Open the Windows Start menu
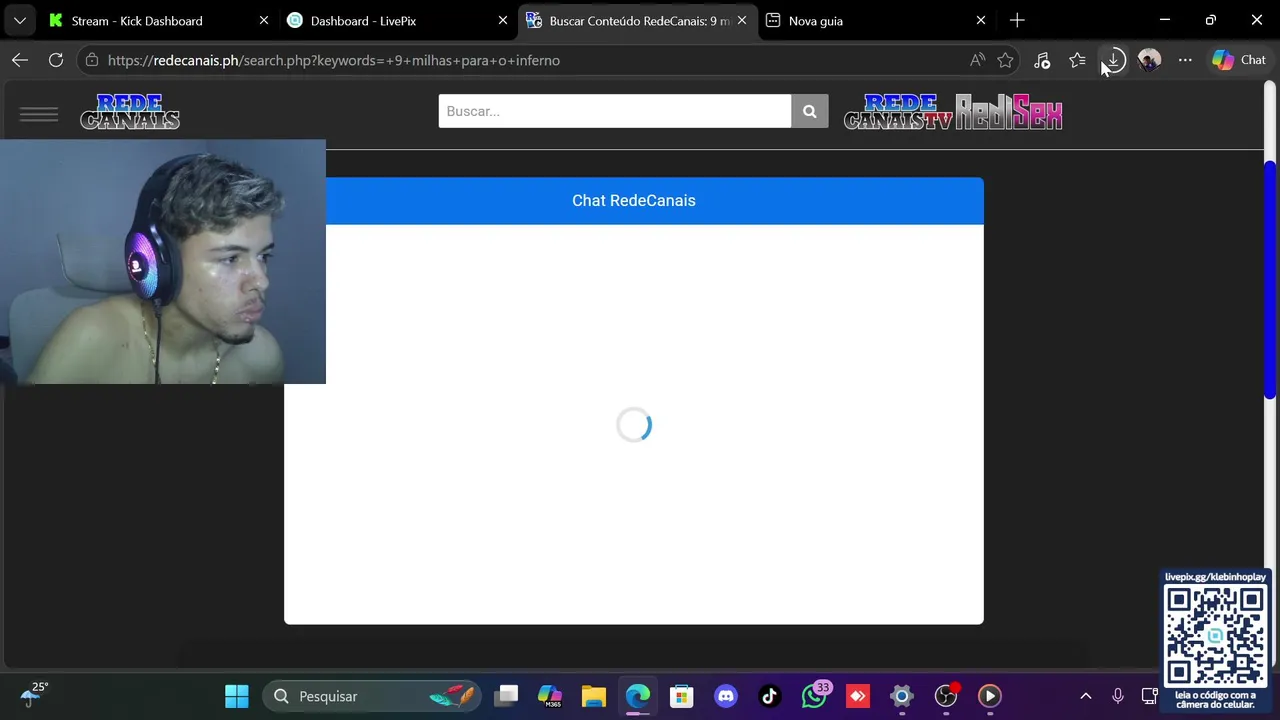Screen dimensions: 1280x720 (237, 696)
